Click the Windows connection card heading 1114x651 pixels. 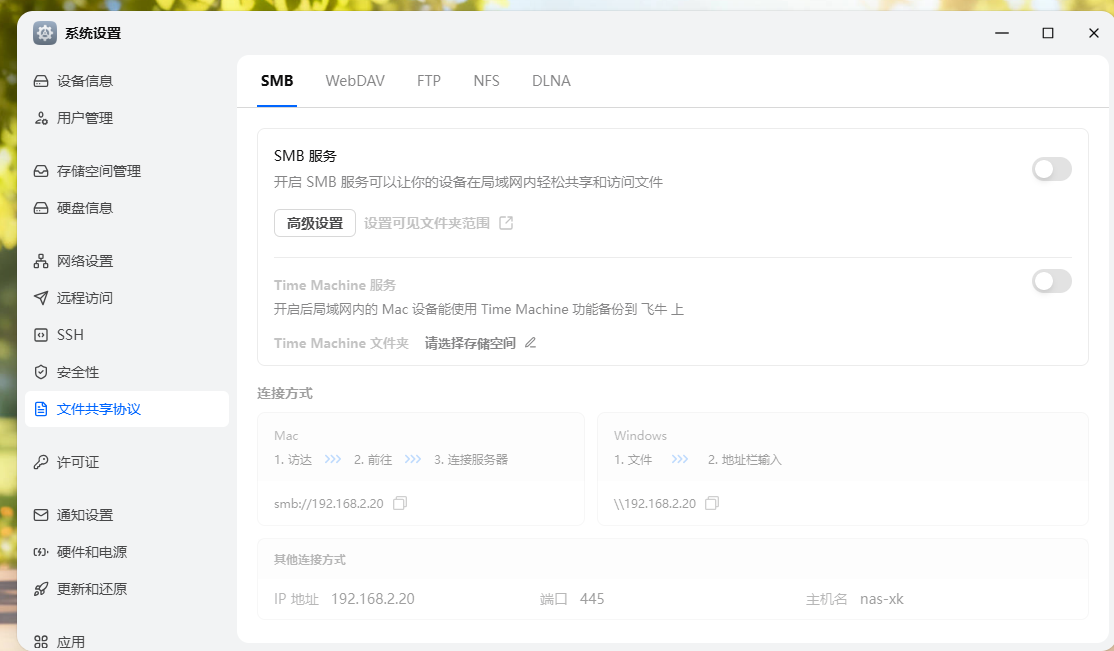tap(640, 436)
